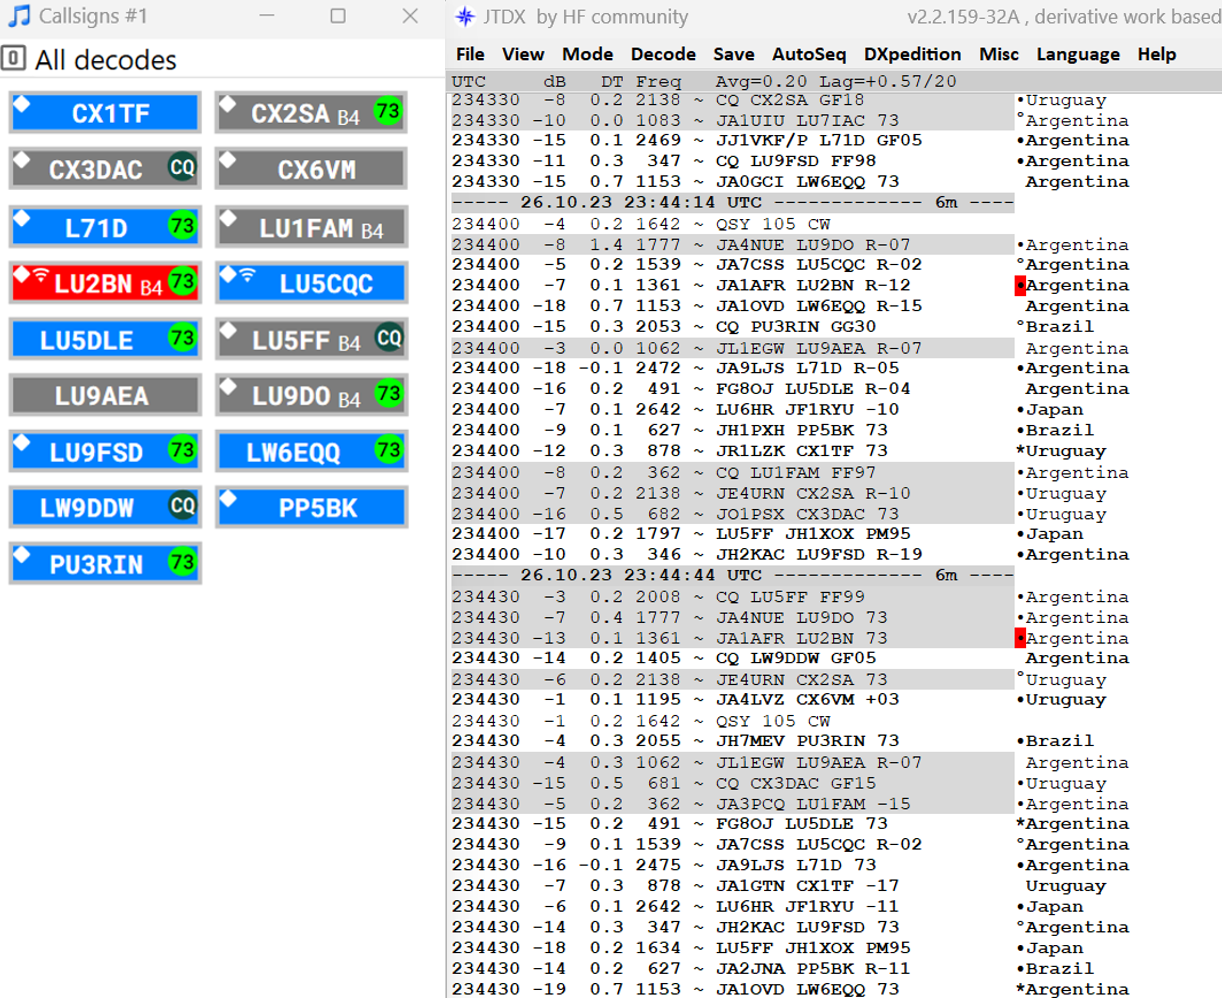
Task: Click the wifi signal icon on LU5CQC
Action: click(x=246, y=274)
